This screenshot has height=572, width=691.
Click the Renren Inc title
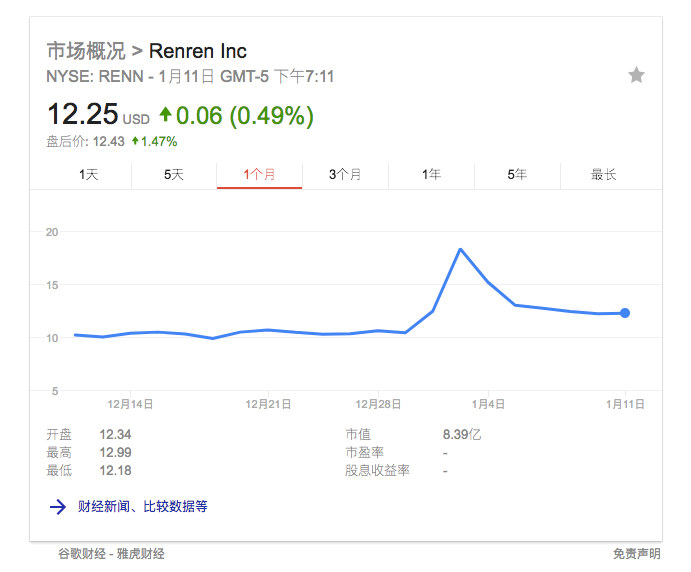pyautogui.click(x=197, y=51)
